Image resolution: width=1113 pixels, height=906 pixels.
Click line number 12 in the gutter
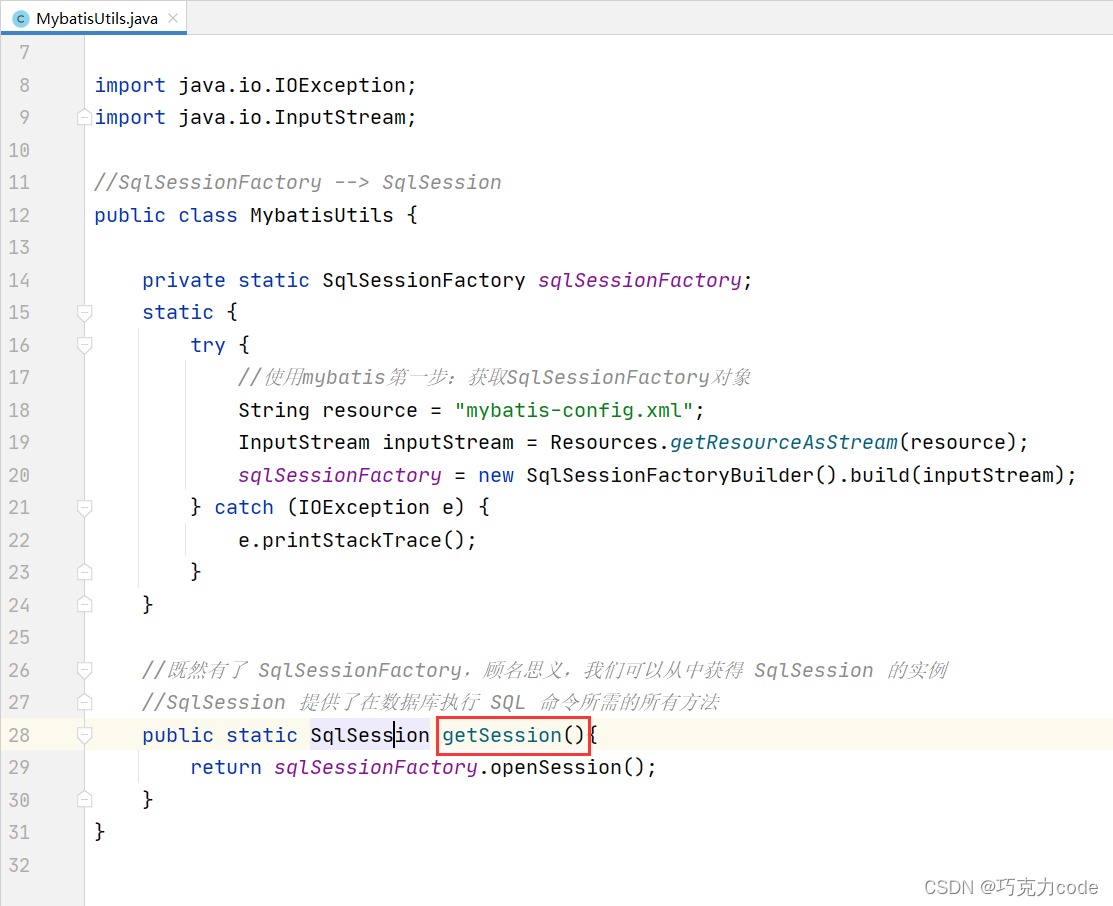(19, 215)
